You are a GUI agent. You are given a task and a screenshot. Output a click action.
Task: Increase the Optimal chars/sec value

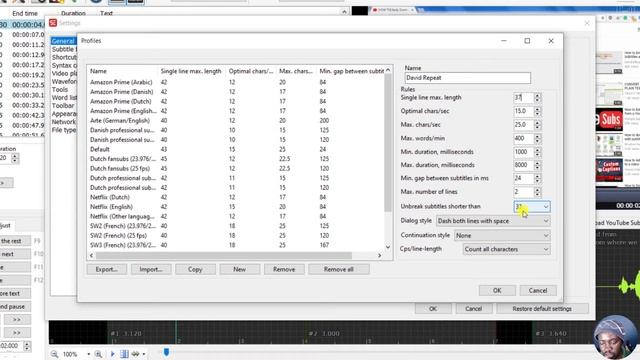[537, 109]
